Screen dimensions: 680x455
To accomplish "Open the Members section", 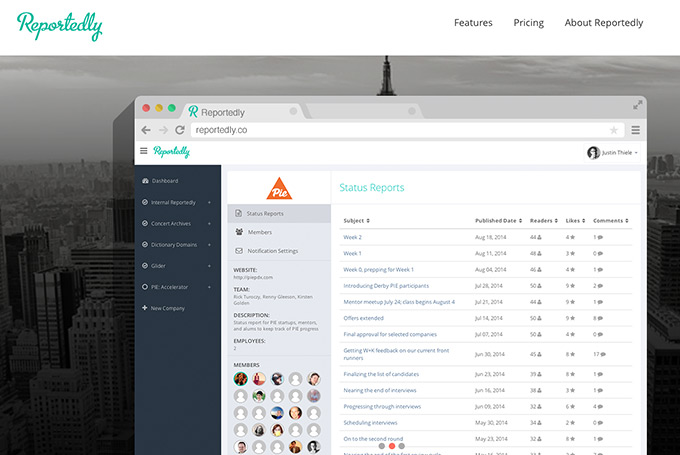I will click(x=279, y=232).
